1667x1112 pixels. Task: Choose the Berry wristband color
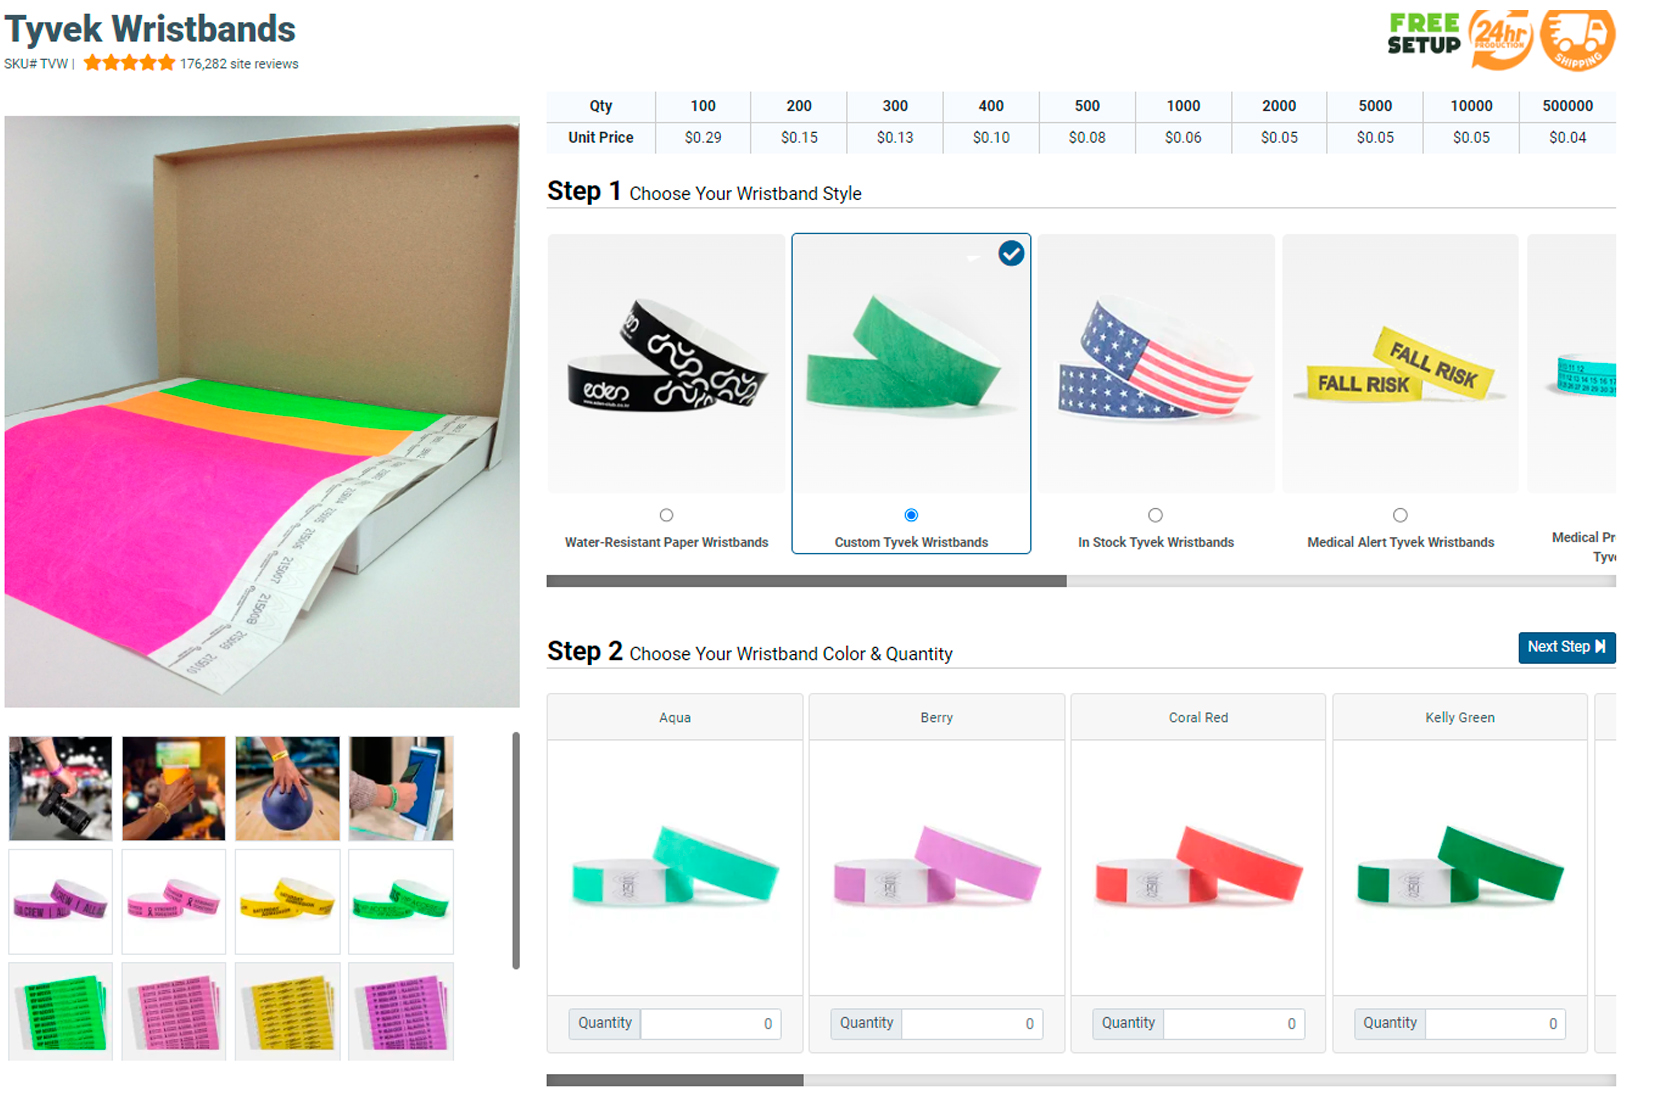(937, 867)
